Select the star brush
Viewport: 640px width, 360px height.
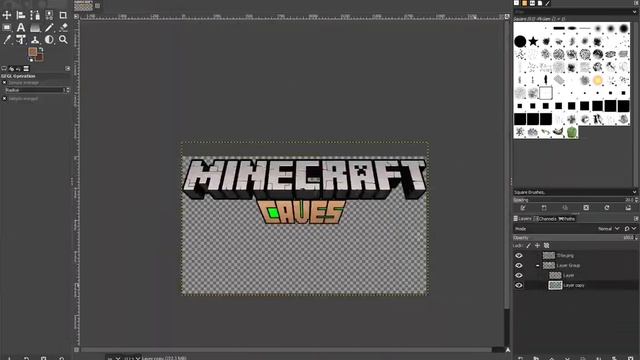coord(533,41)
